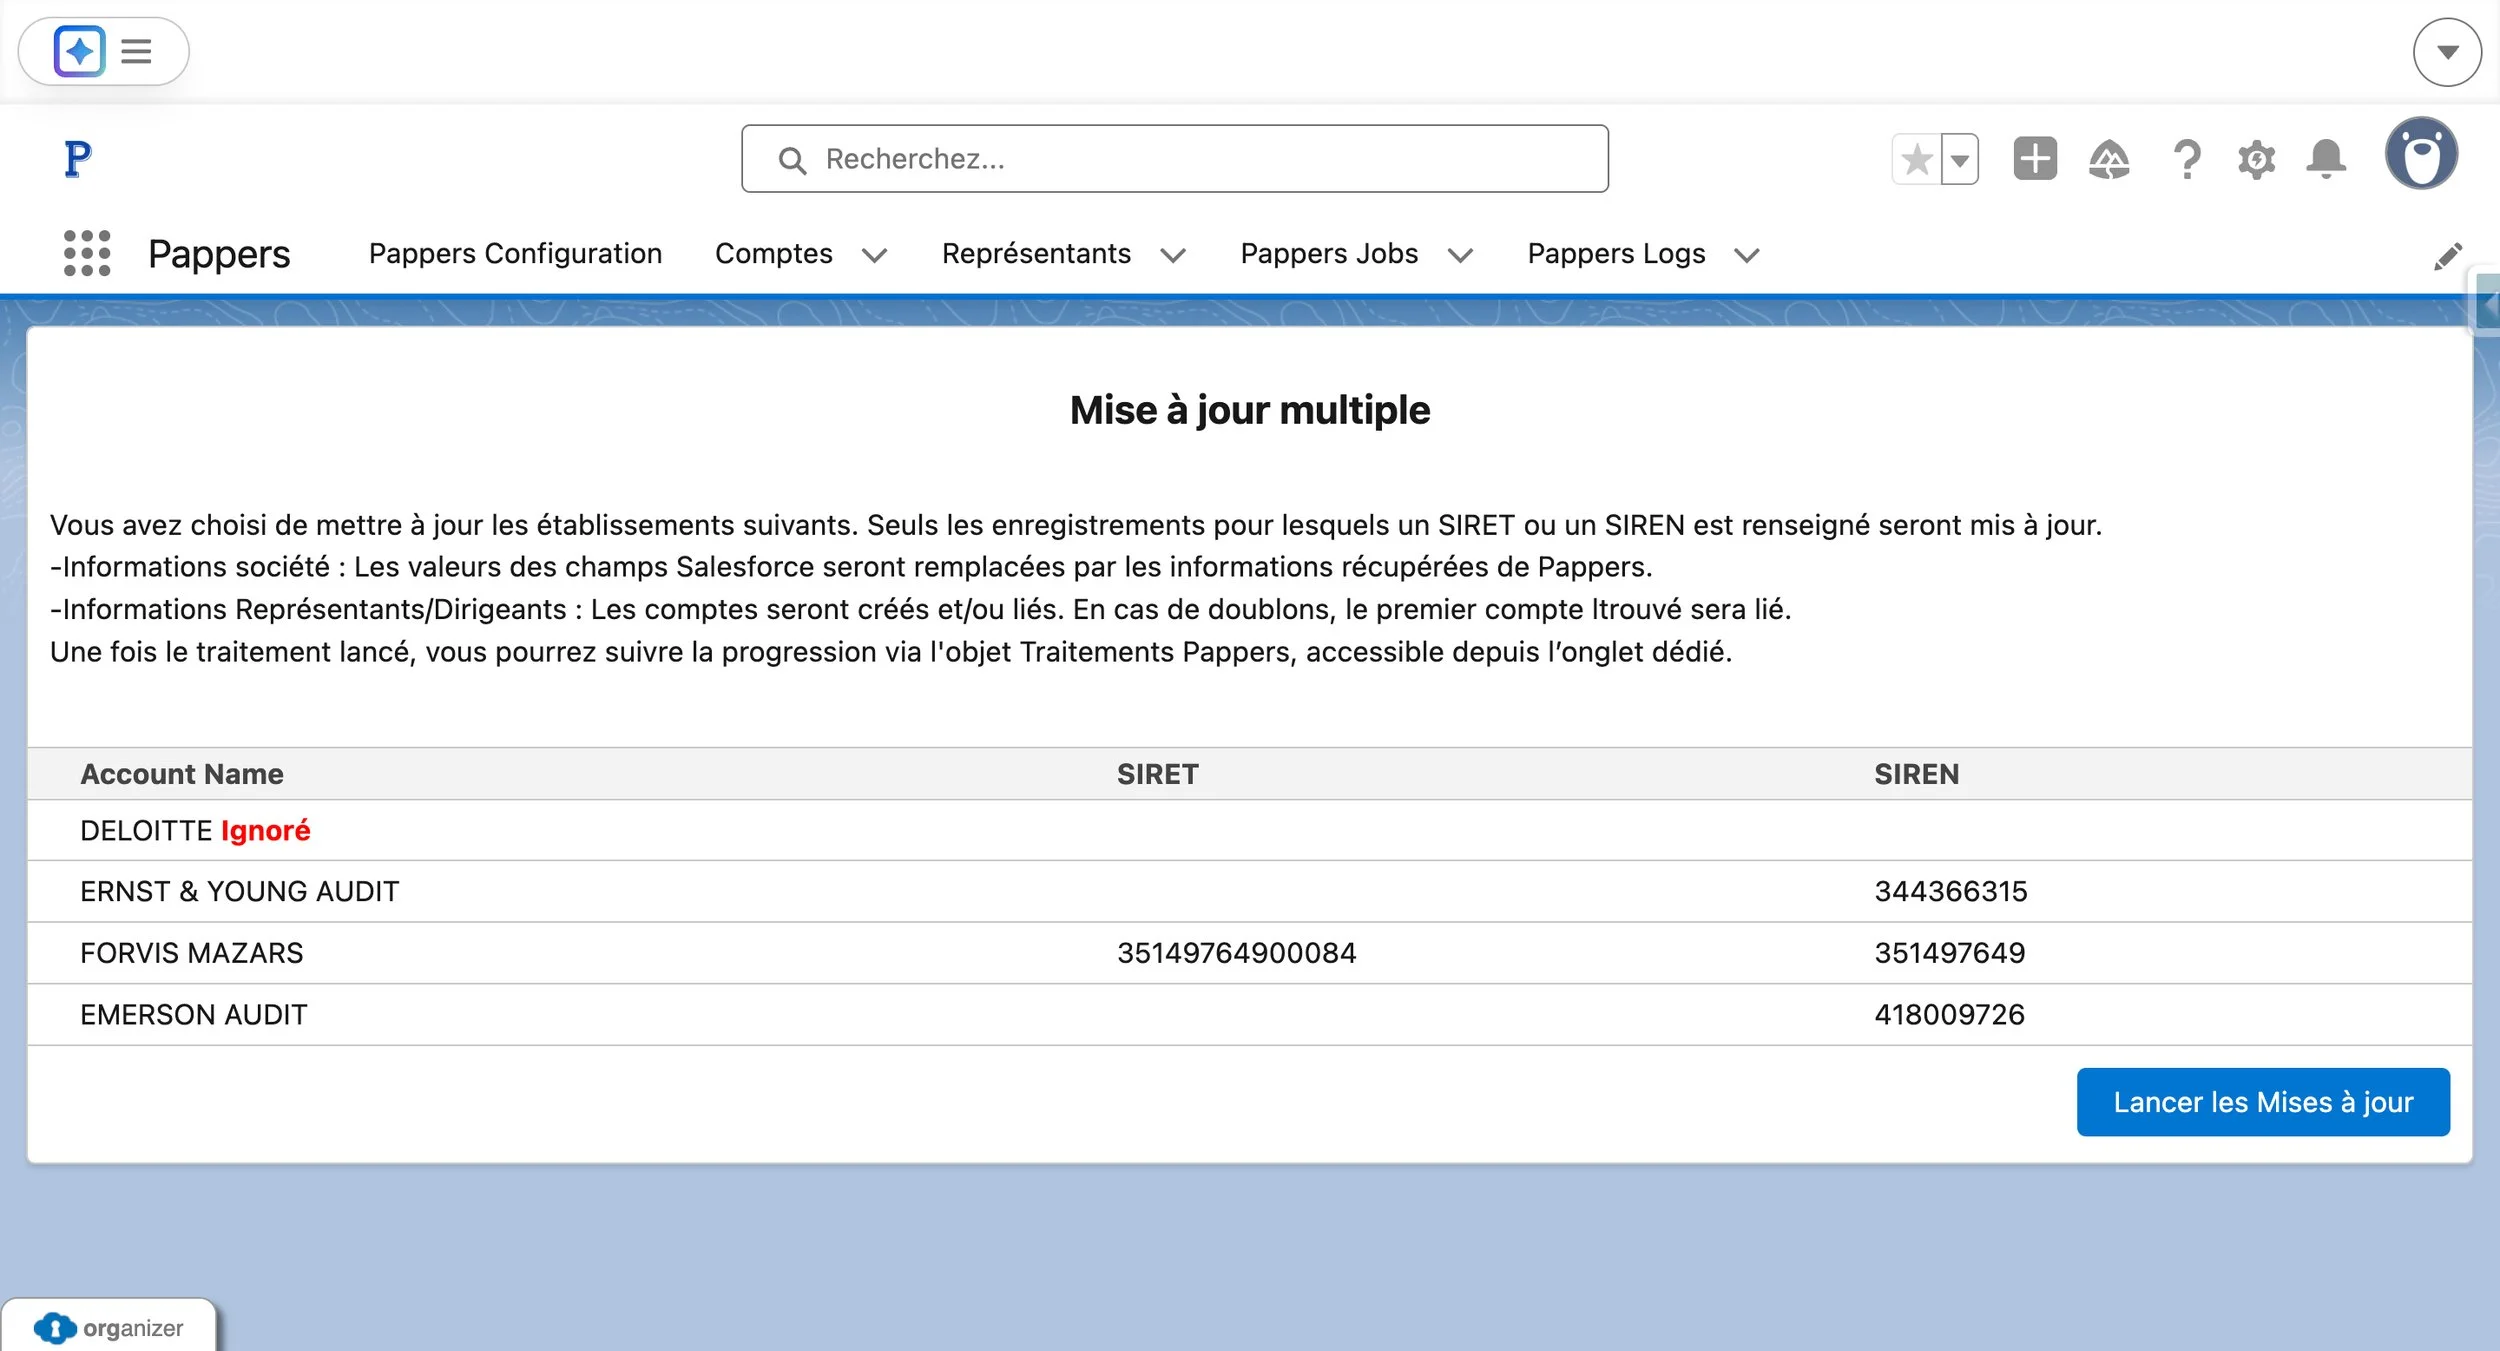
Task: Click Lancer les Mises à jour
Action: pyautogui.click(x=2262, y=1102)
